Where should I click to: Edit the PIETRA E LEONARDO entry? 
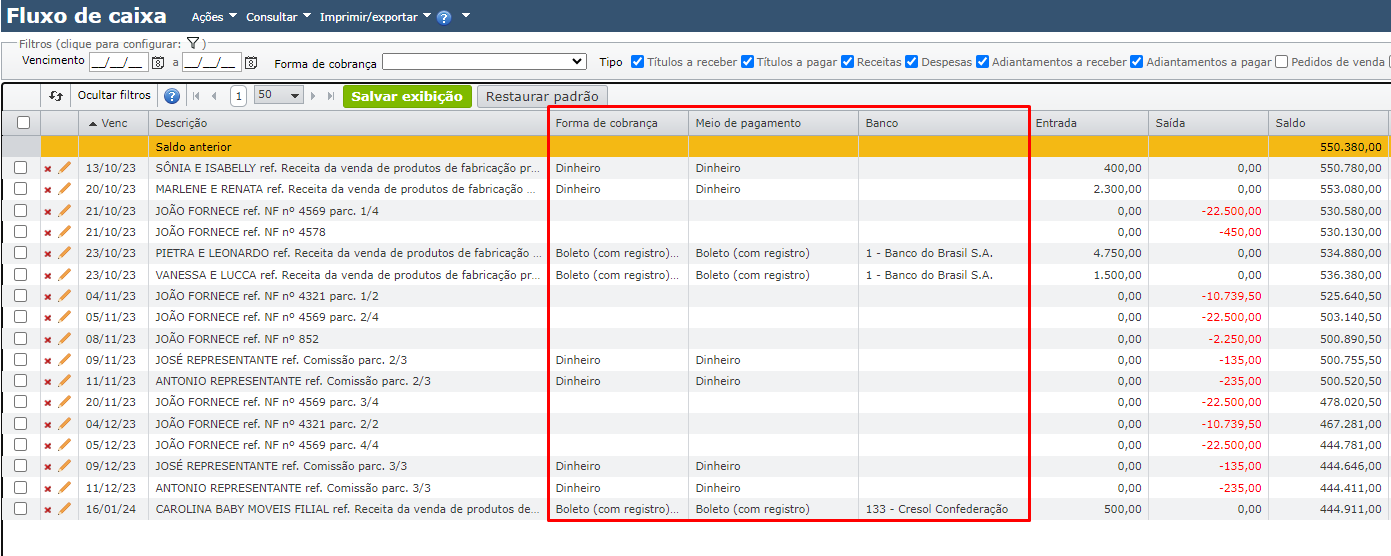(64, 253)
